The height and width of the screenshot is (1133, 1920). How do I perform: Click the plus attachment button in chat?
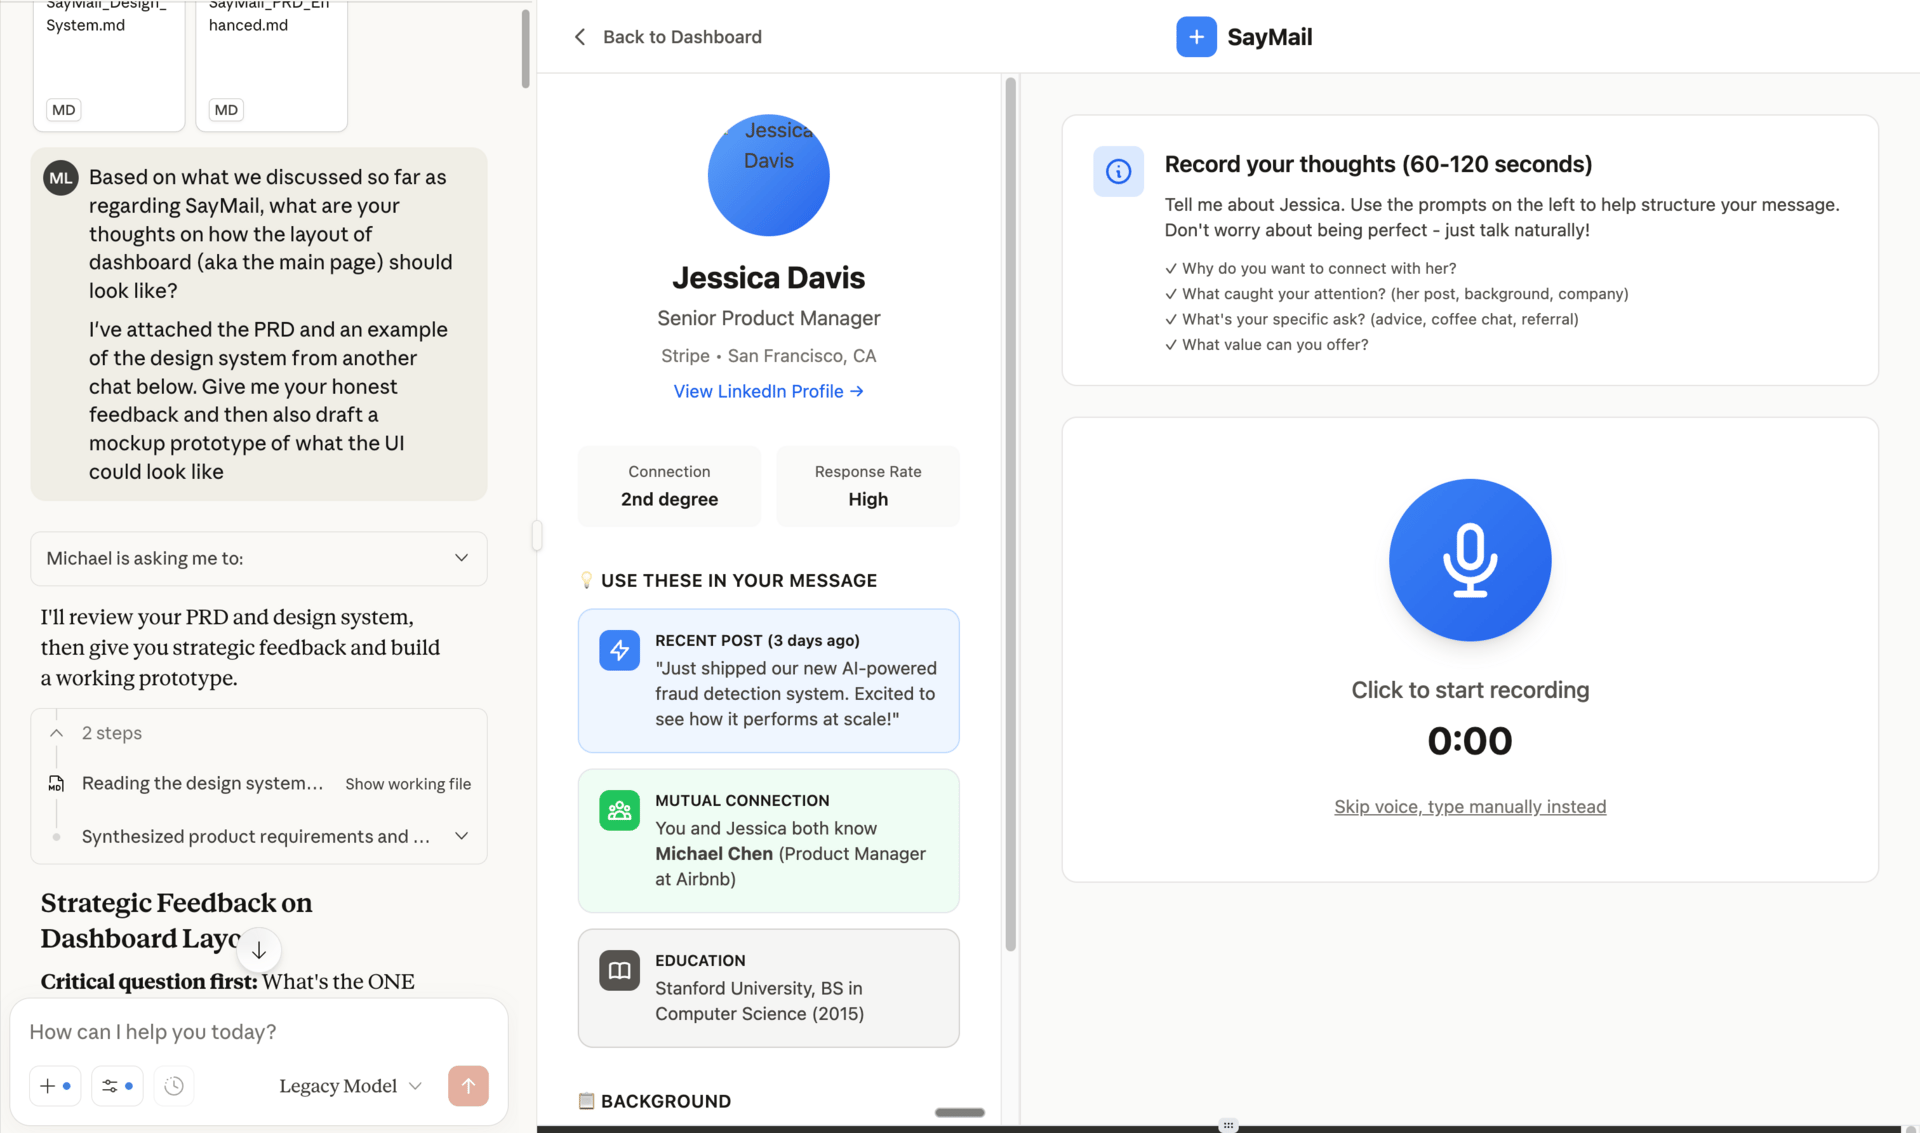click(x=55, y=1086)
